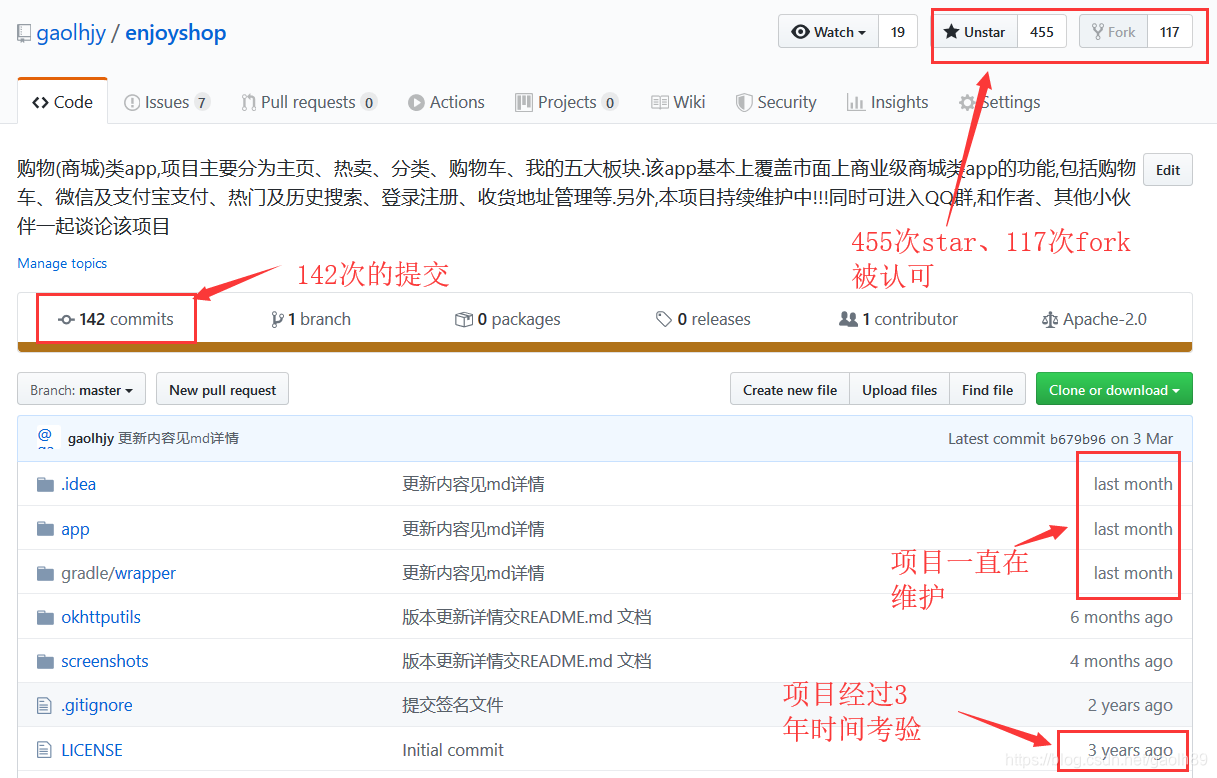This screenshot has width=1217, height=778.
Task: Open the Initial commit message link
Action: [453, 750]
